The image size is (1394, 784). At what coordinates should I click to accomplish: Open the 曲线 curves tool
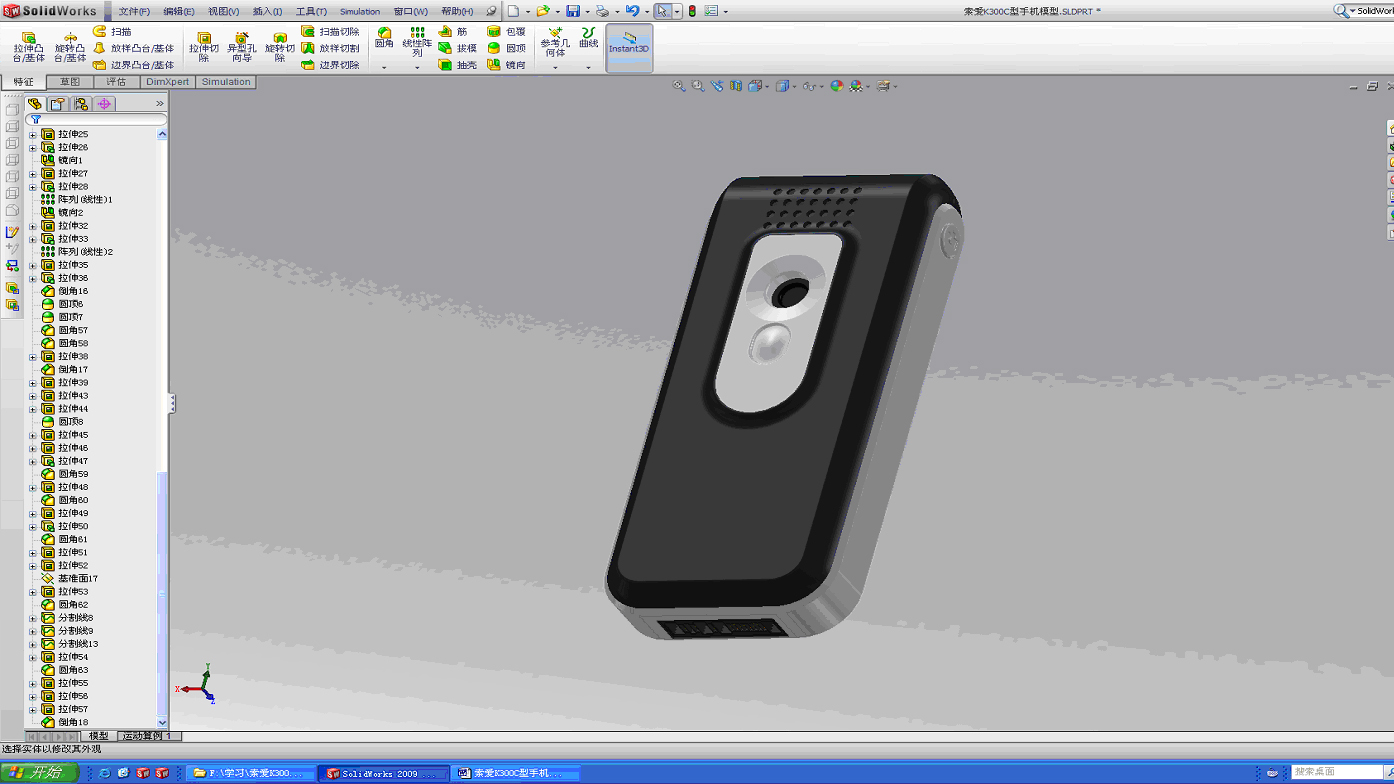click(x=588, y=38)
